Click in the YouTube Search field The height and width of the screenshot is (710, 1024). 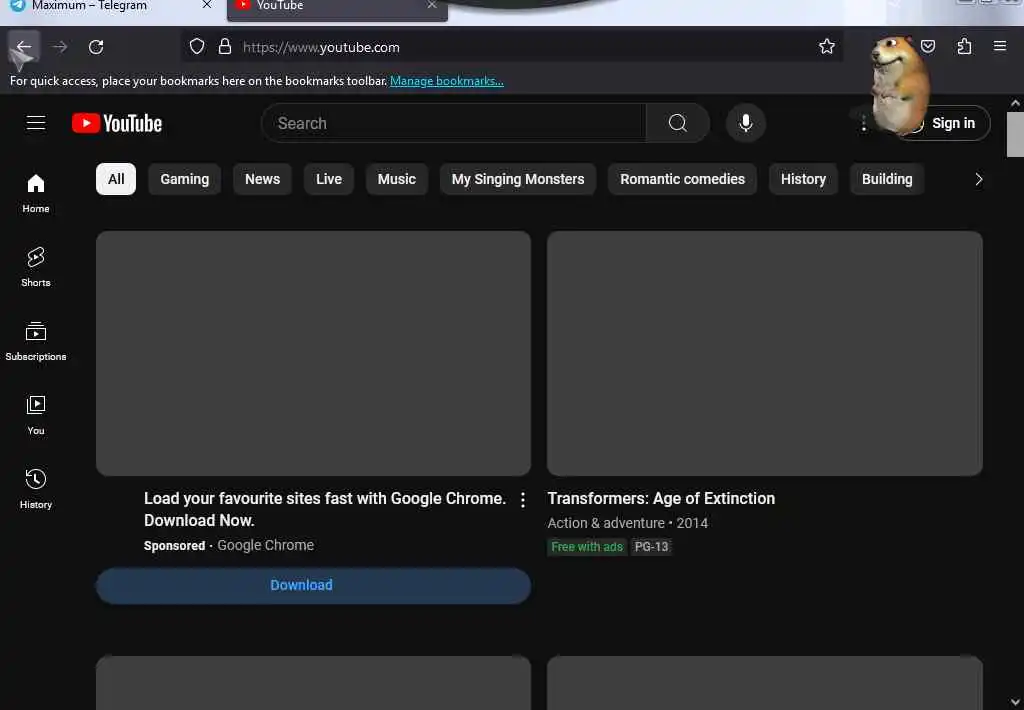pyautogui.click(x=454, y=123)
